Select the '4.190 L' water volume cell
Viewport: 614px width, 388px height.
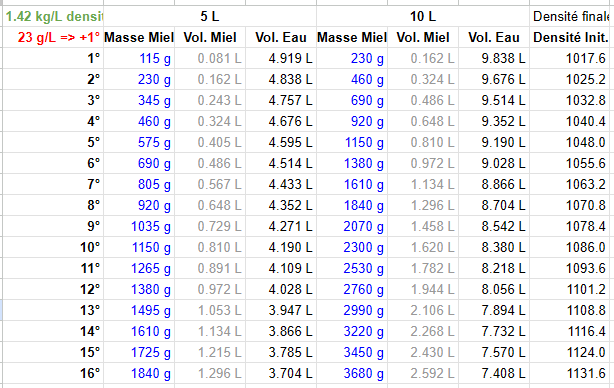281,247
